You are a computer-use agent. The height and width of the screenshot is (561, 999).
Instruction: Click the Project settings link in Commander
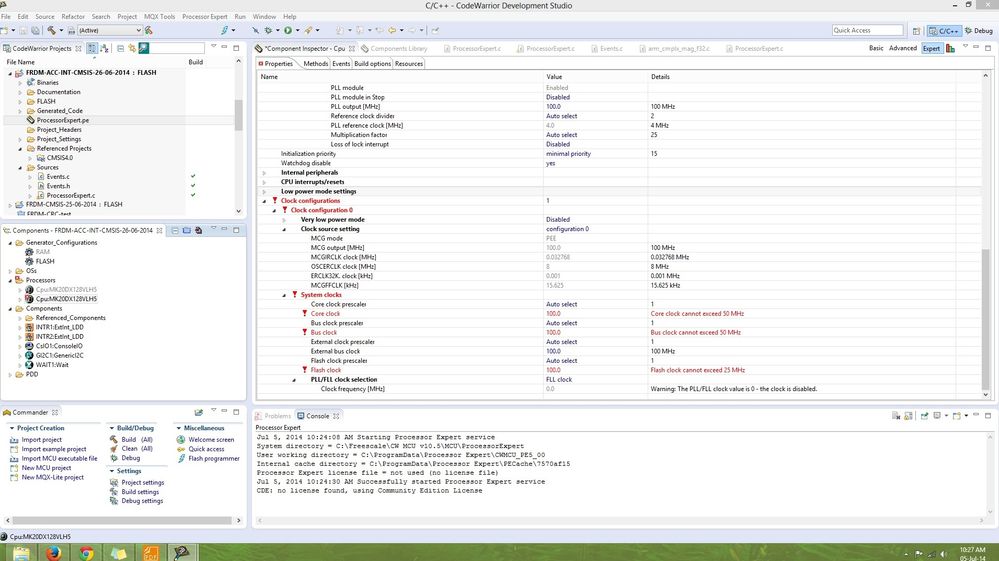[142, 482]
